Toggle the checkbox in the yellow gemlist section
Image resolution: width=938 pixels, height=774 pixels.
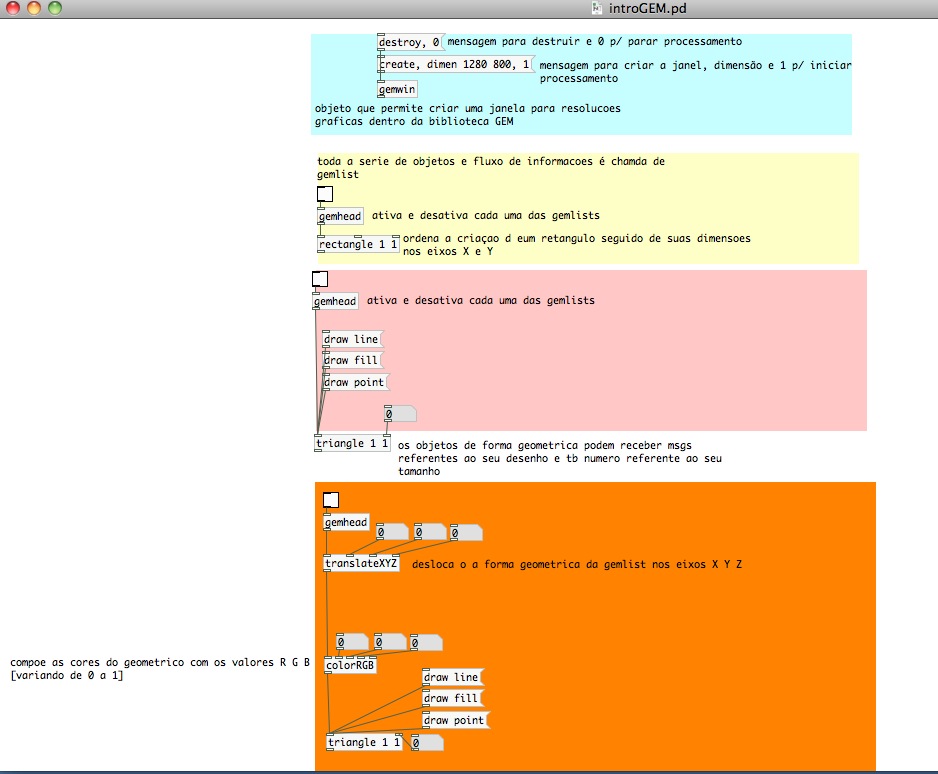click(324, 194)
